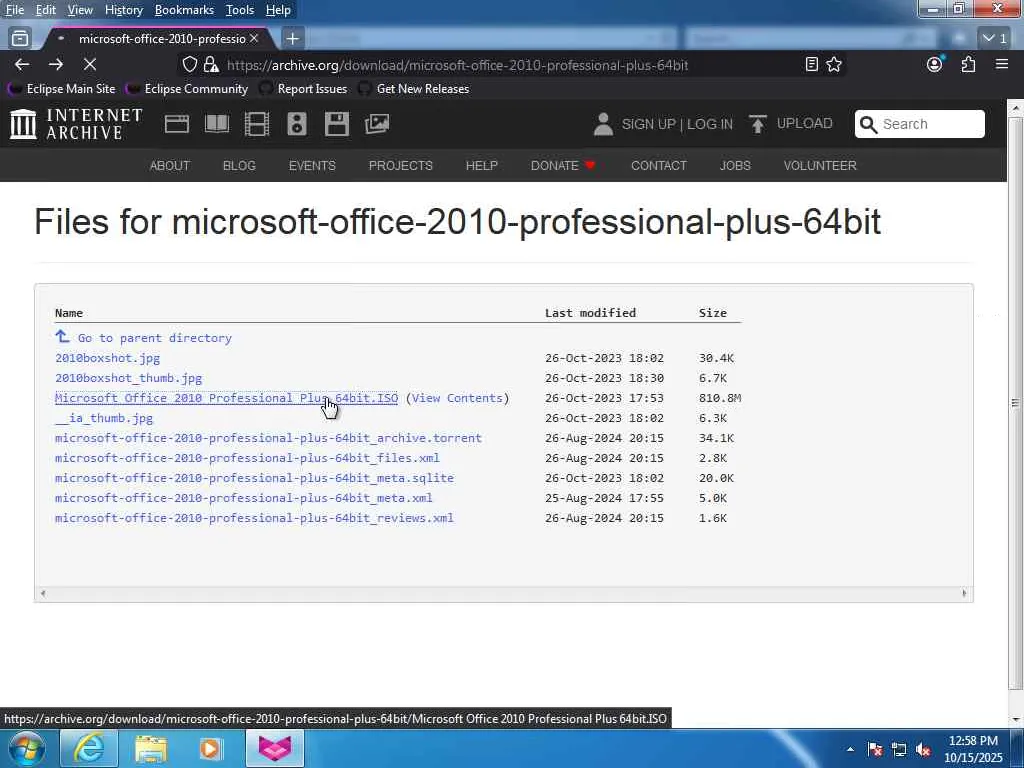The image size is (1024, 768).
Task: Click the UPLOAD link text
Action: click(x=805, y=123)
